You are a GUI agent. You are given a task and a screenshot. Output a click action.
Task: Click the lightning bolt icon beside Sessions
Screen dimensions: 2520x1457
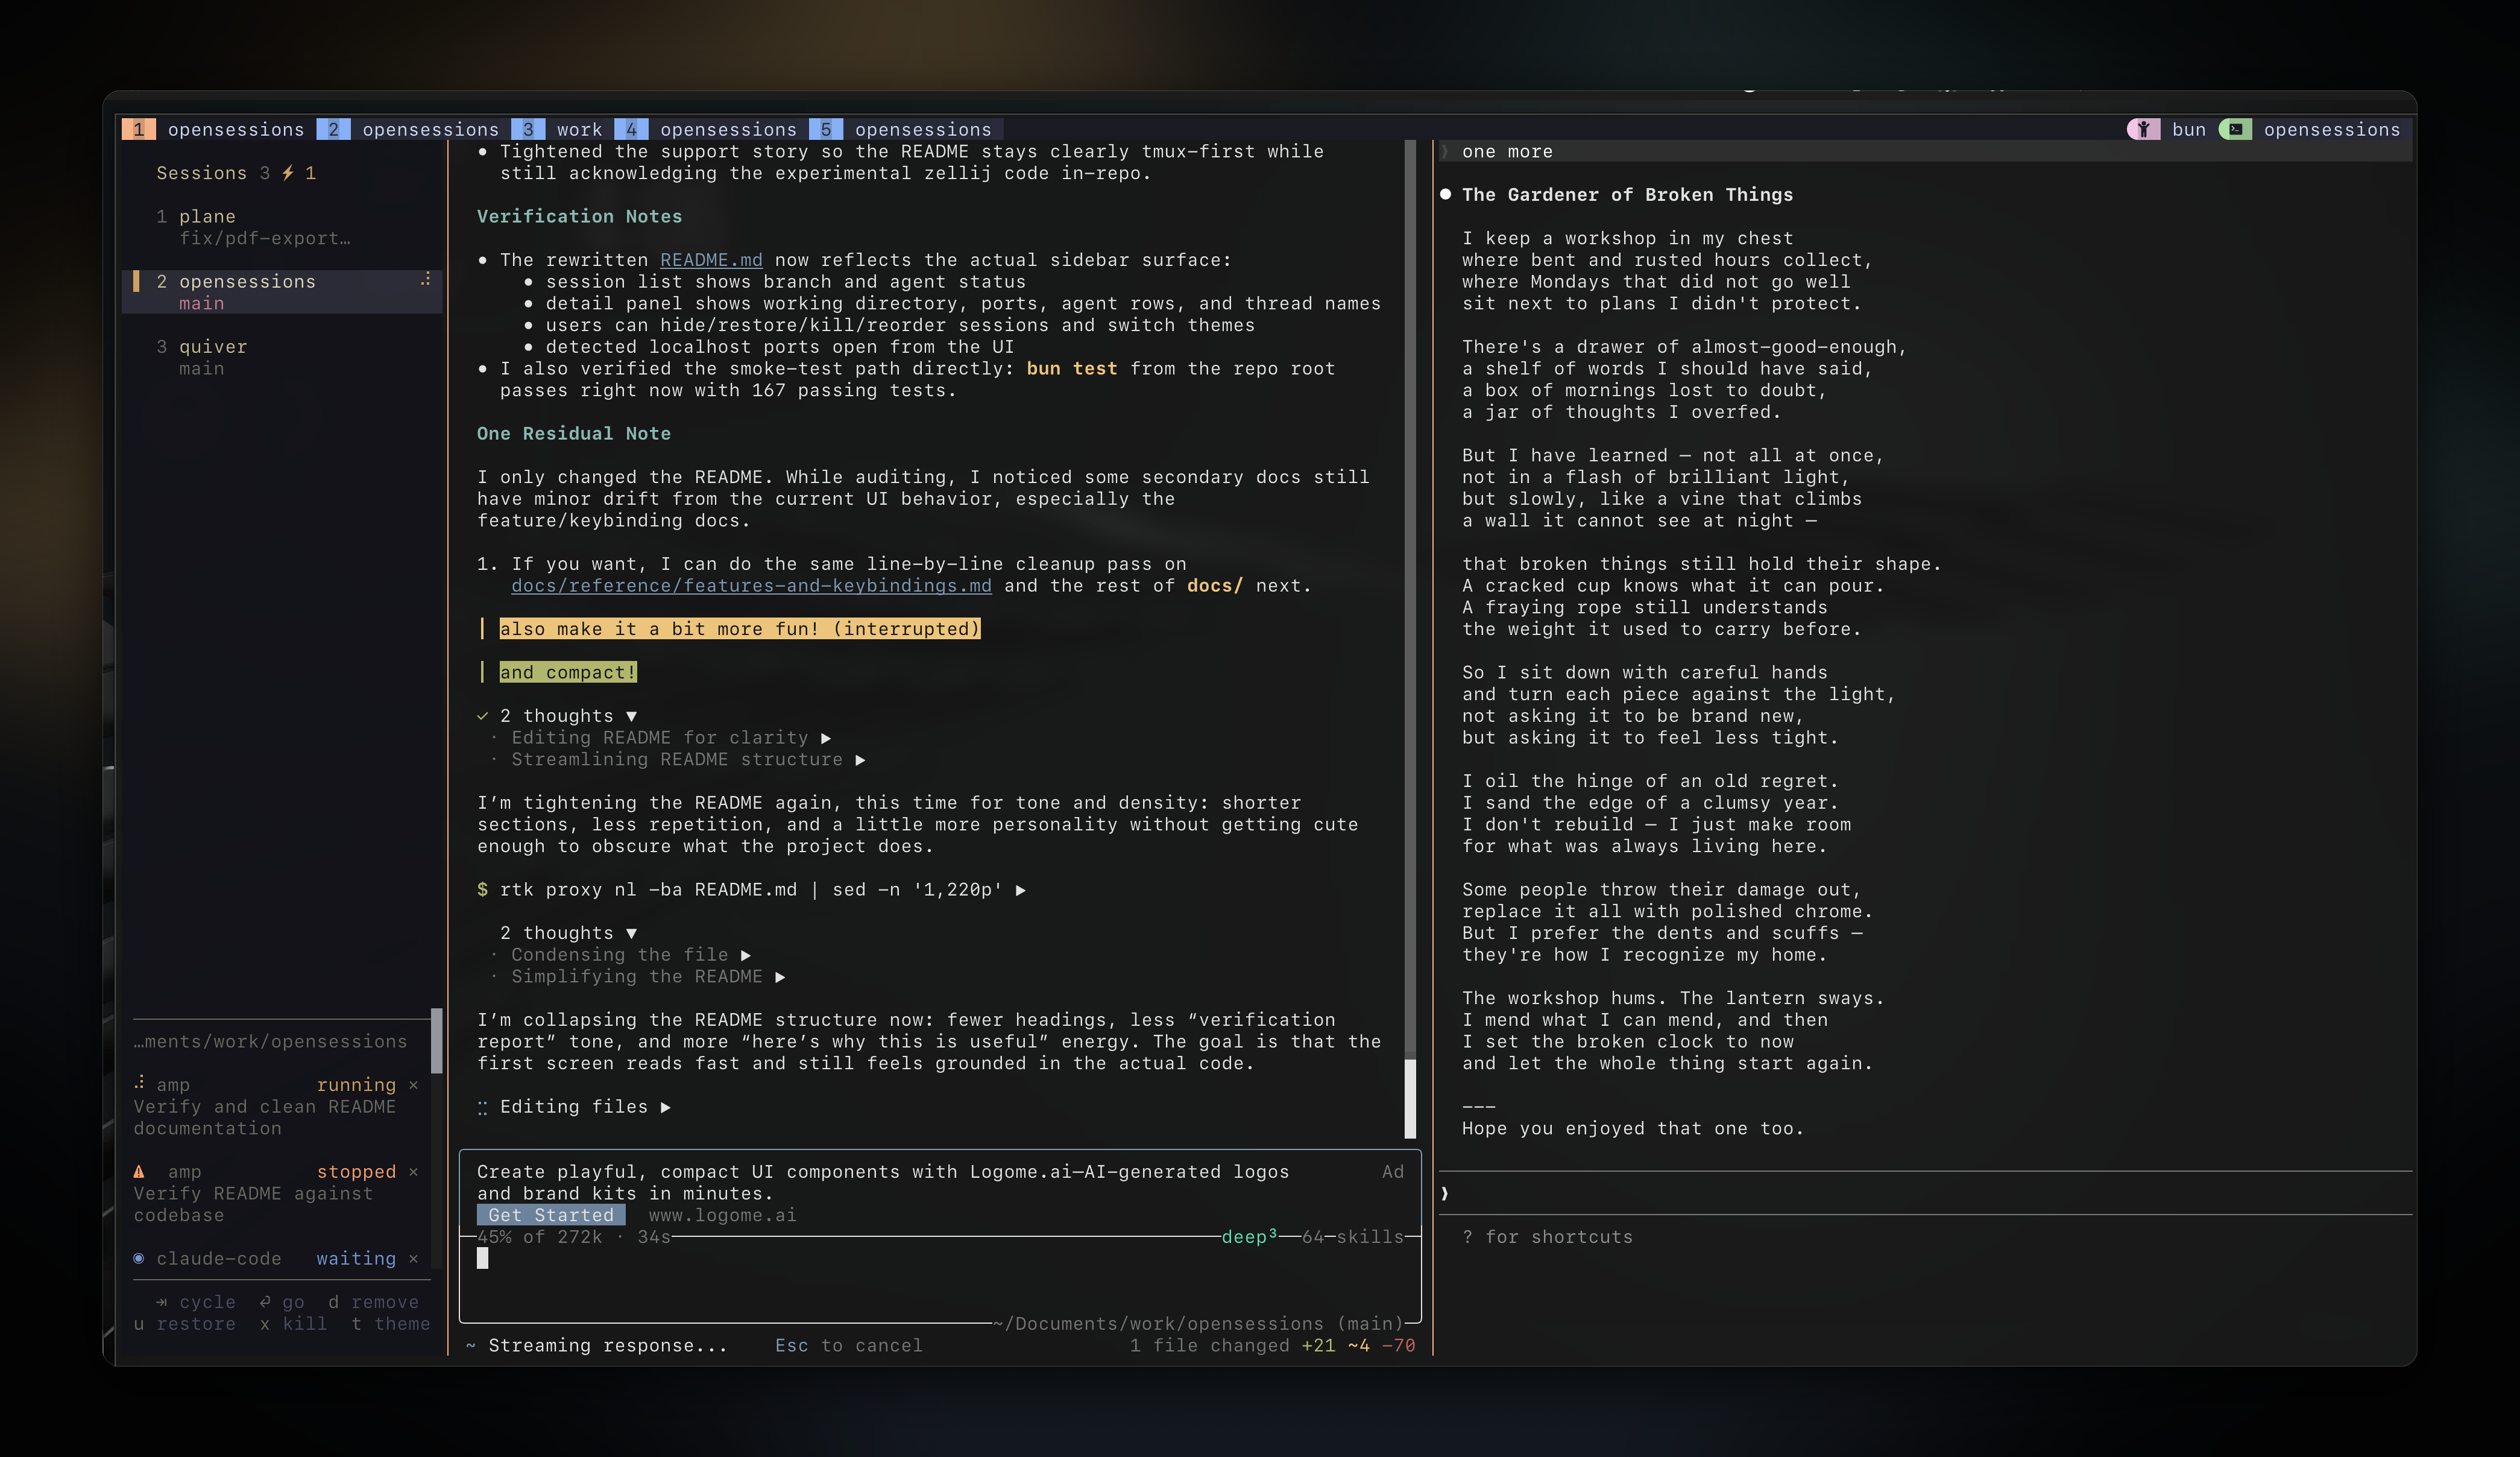click(288, 173)
